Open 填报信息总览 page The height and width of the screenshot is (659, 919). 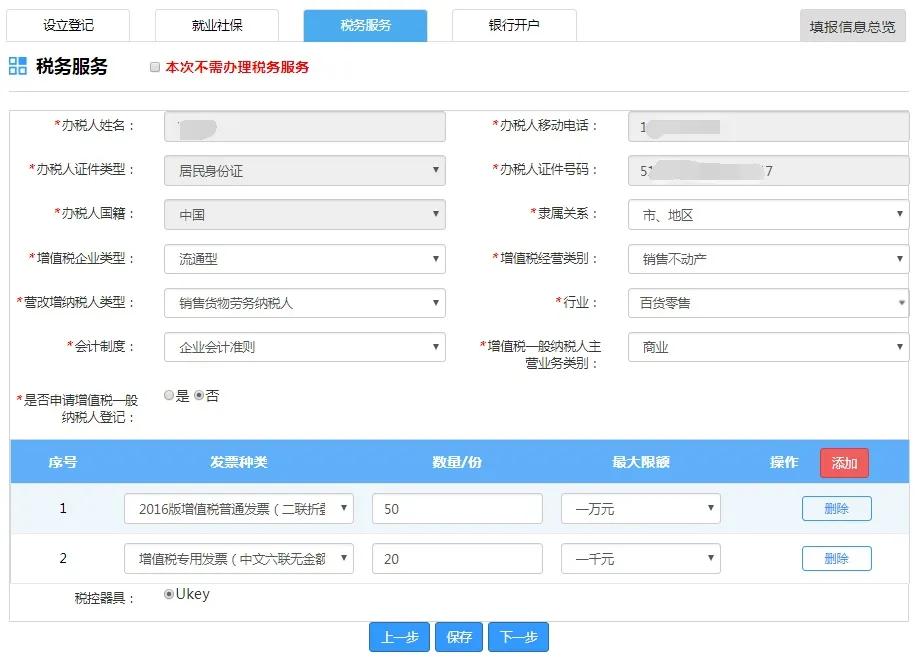pyautogui.click(x=852, y=28)
